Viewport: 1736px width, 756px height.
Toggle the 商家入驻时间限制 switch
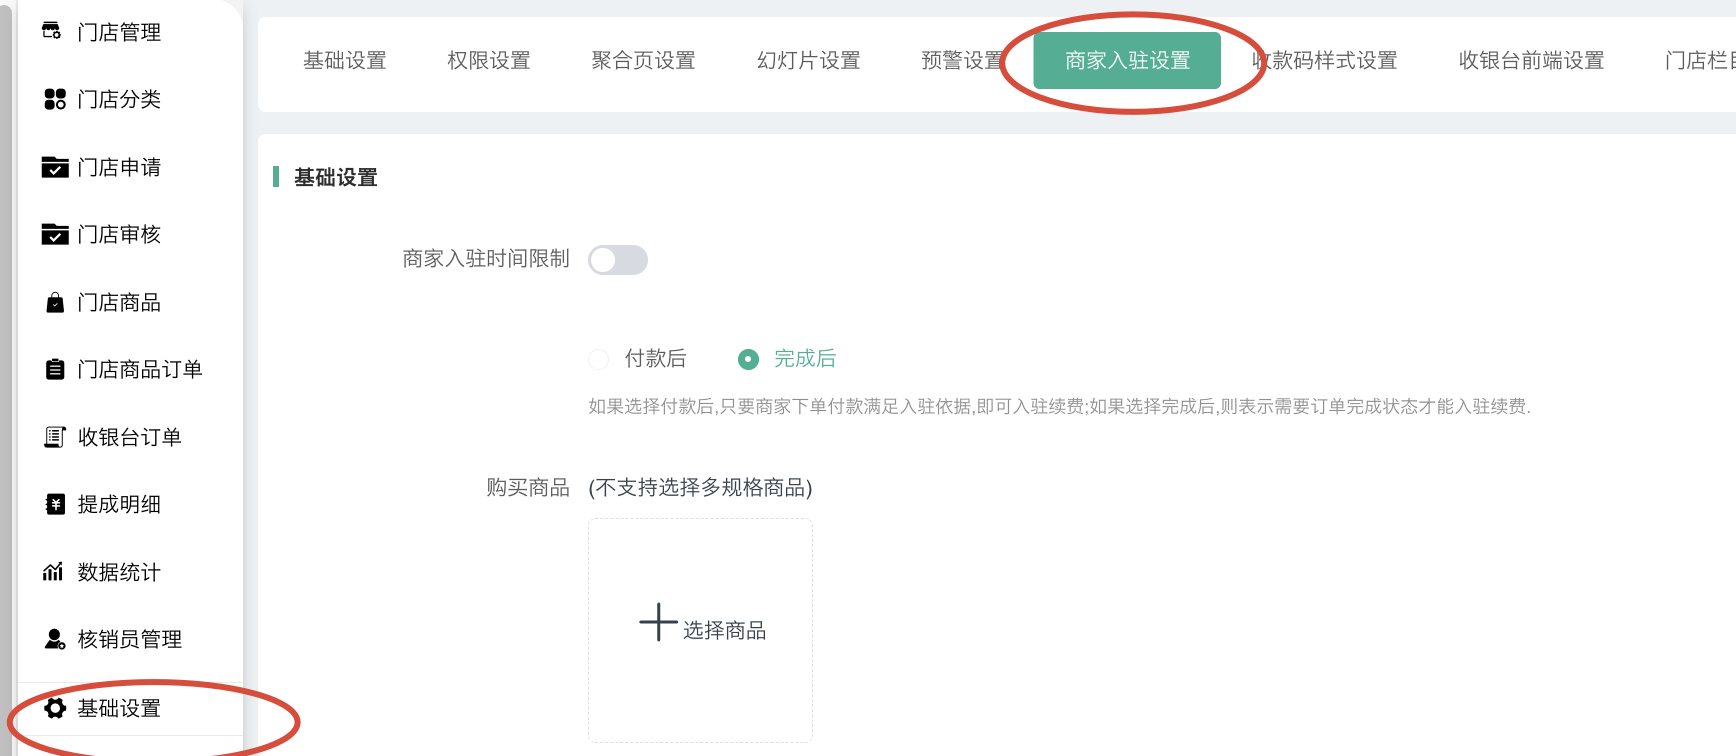pyautogui.click(x=618, y=260)
